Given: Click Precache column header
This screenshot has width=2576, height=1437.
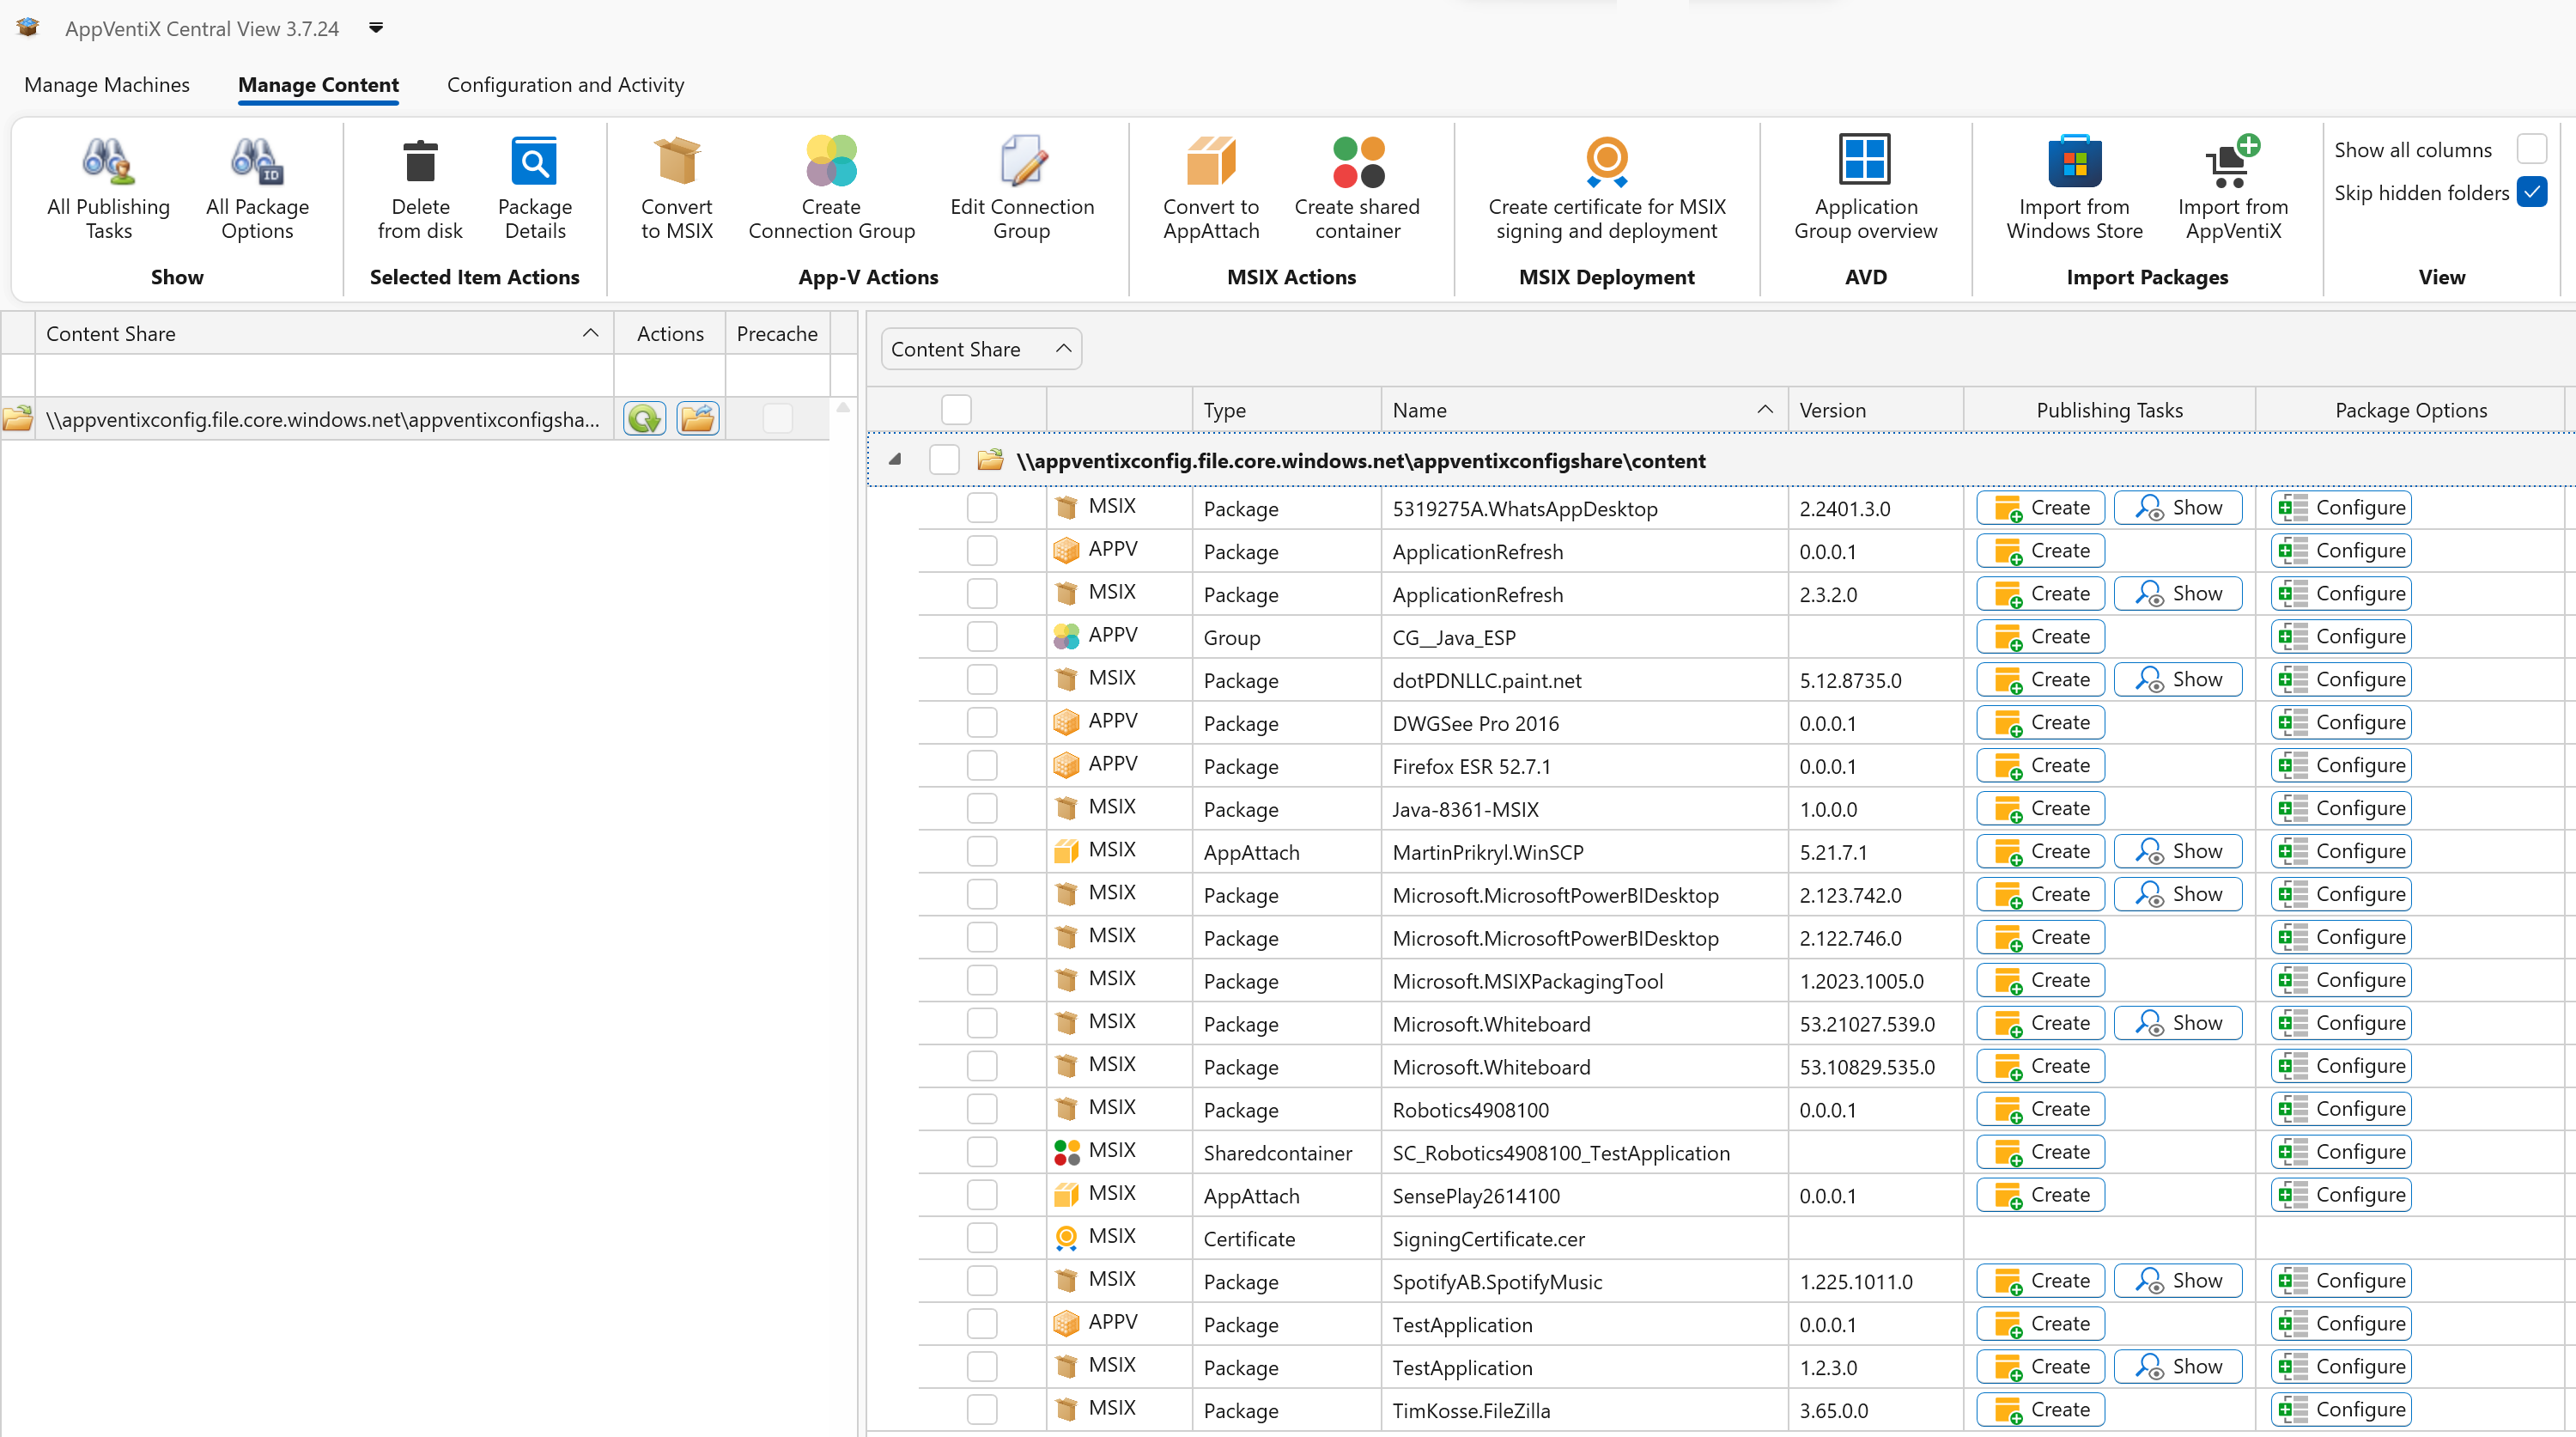Looking at the screenshot, I should click(x=777, y=333).
